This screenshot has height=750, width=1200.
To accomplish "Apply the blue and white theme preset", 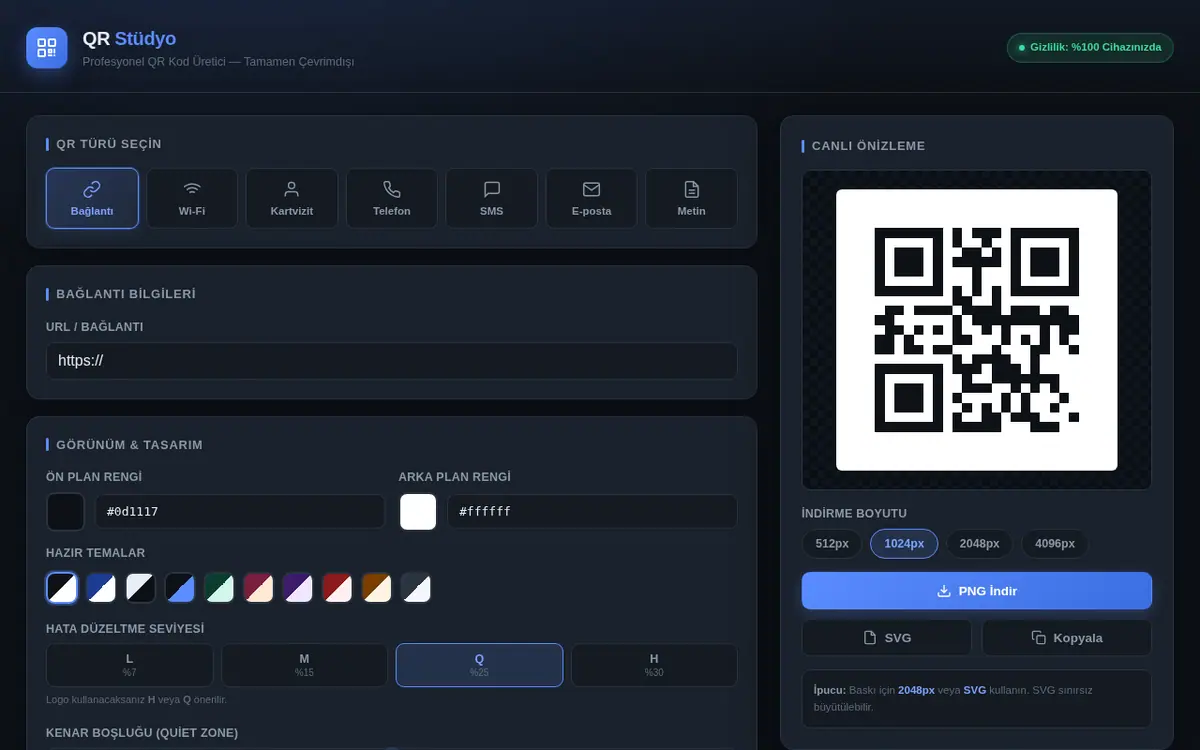I will [101, 587].
